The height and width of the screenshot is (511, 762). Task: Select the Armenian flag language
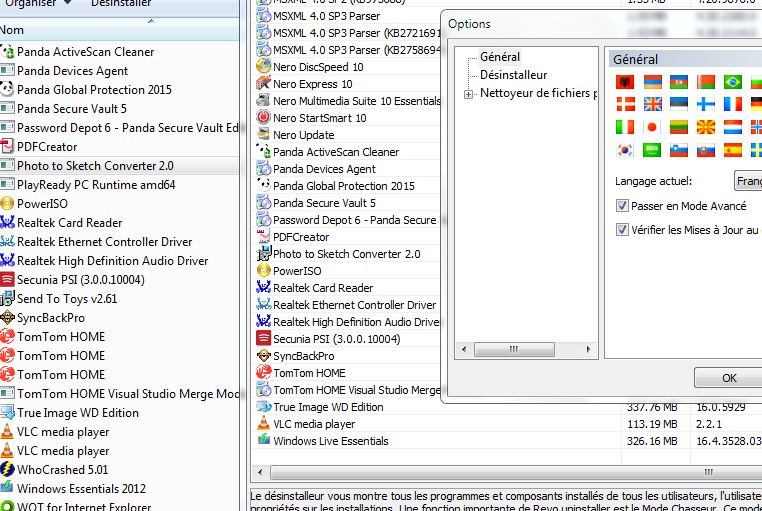652,82
